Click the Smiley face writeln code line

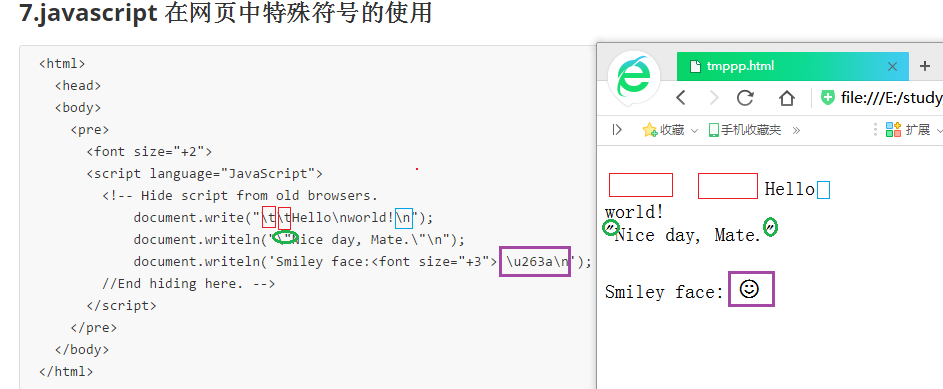pyautogui.click(x=363, y=262)
